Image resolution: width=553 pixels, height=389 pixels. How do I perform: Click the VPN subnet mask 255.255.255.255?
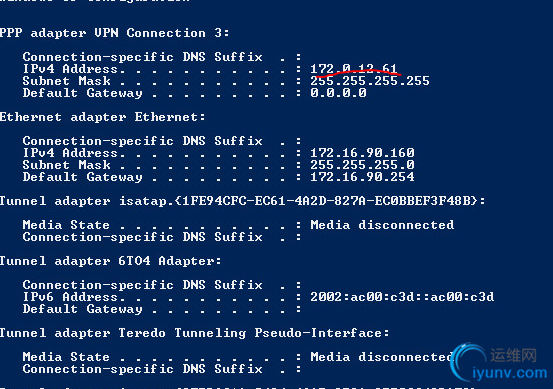[370, 81]
